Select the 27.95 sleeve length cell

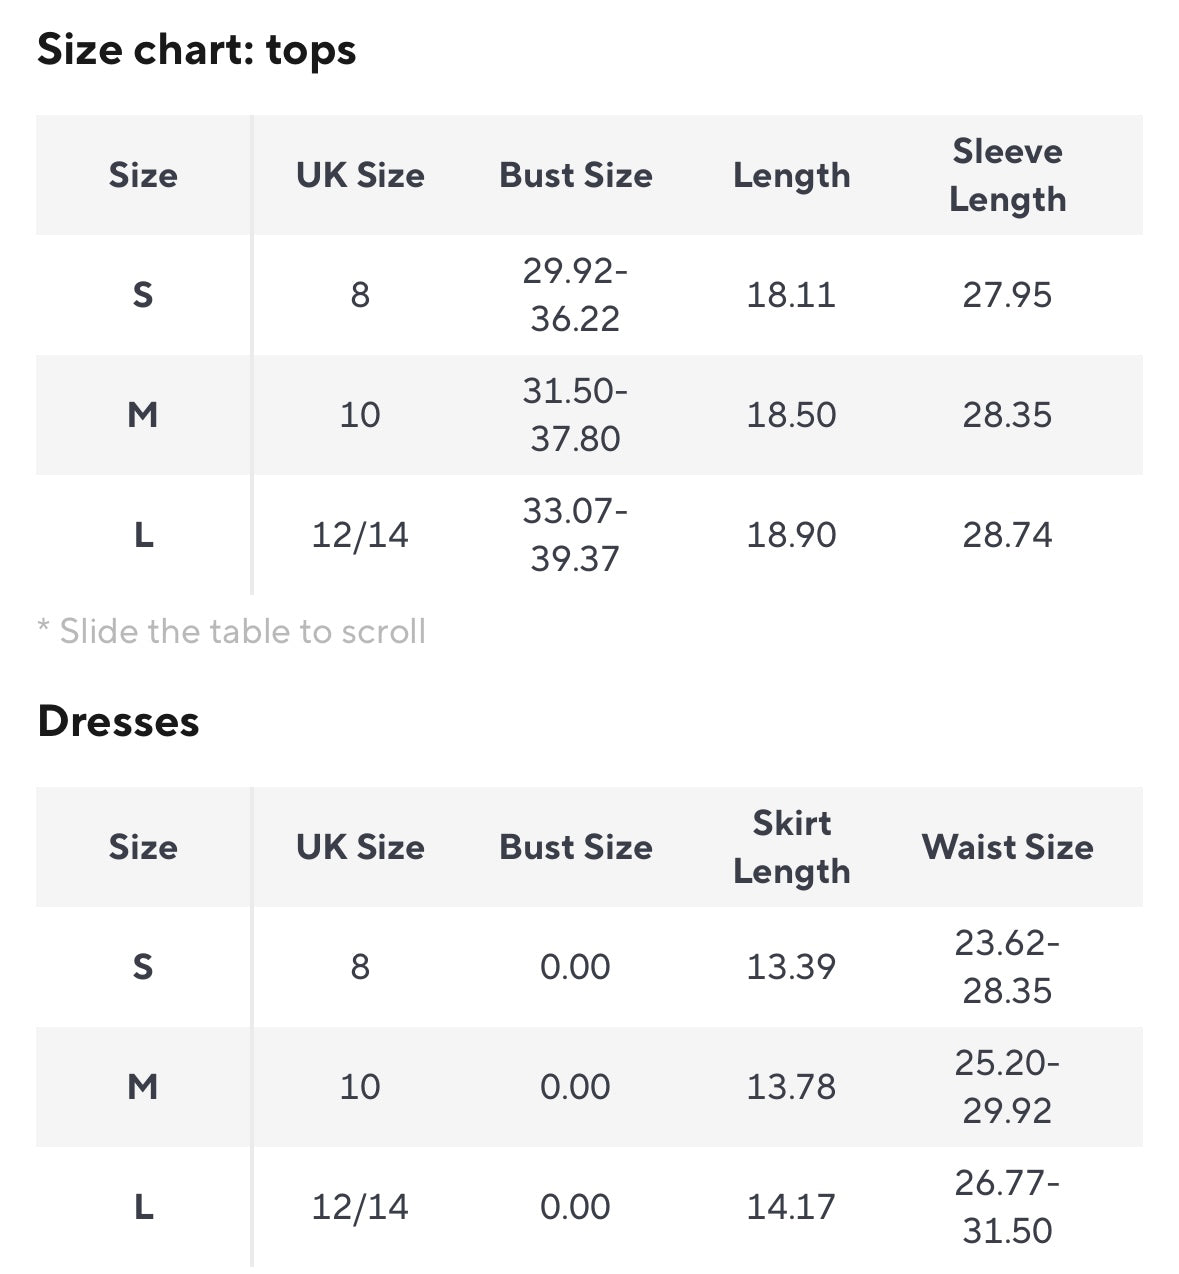click(x=1007, y=295)
